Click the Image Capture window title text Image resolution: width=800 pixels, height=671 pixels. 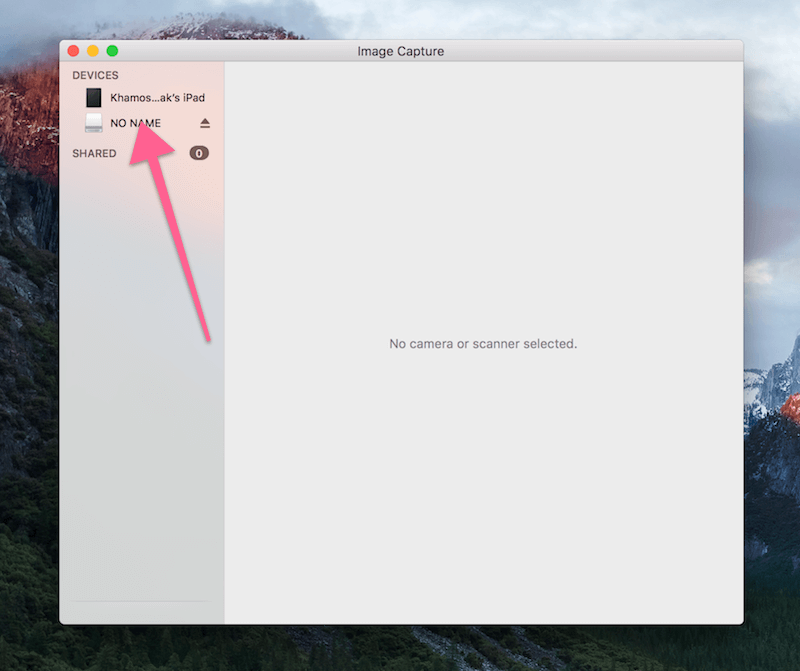(400, 51)
